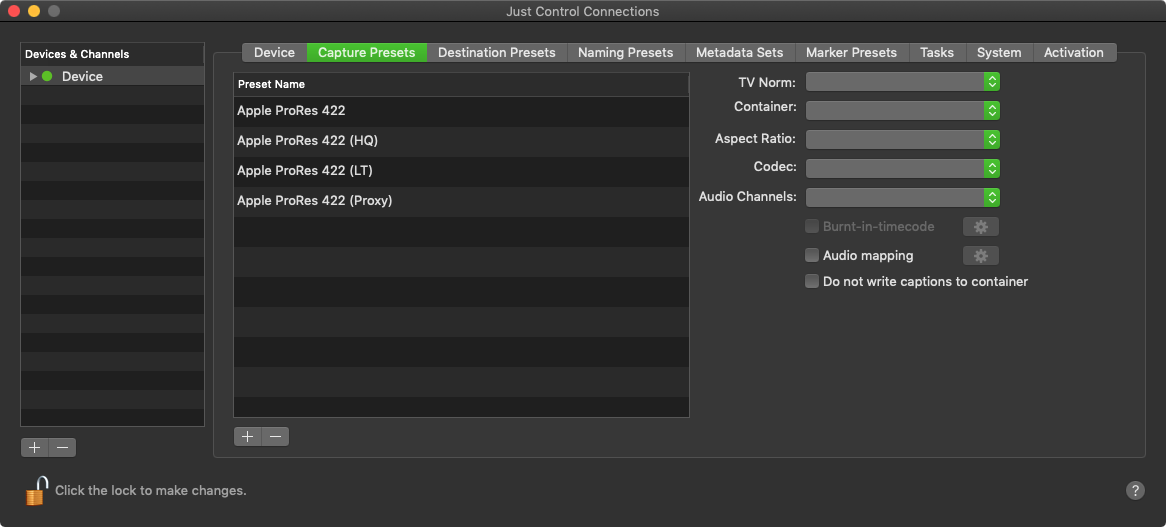Enable Audio mapping checkbox
This screenshot has width=1166, height=527.
tap(812, 256)
